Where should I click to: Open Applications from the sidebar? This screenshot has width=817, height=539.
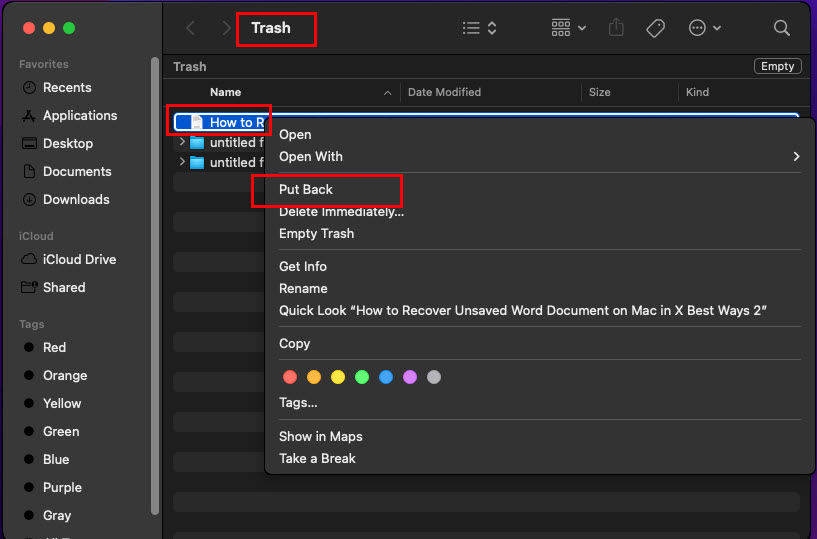(x=79, y=115)
